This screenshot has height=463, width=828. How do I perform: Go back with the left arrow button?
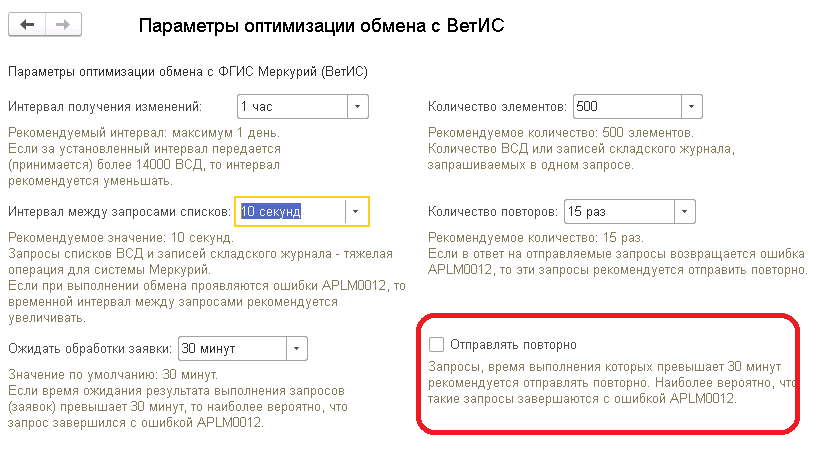(27, 24)
